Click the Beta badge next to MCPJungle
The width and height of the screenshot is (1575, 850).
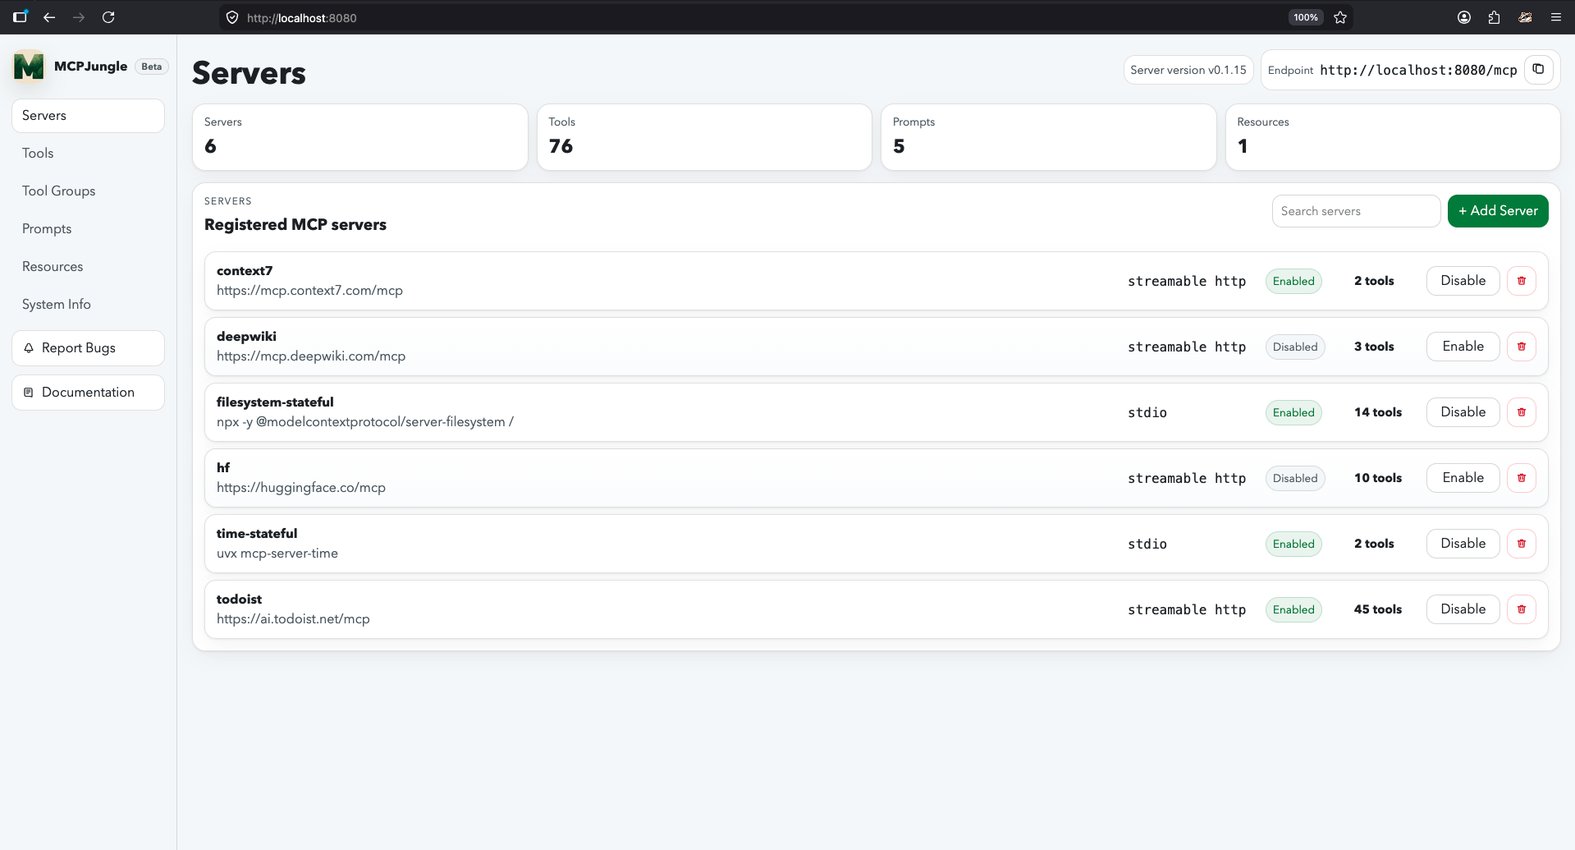(151, 67)
